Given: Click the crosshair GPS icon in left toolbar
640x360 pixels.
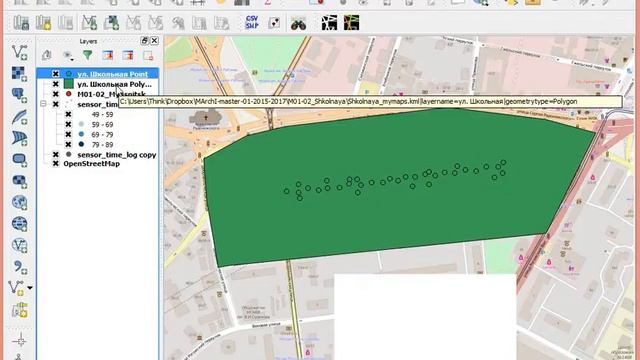Looking at the screenshot, I should pos(19,340).
